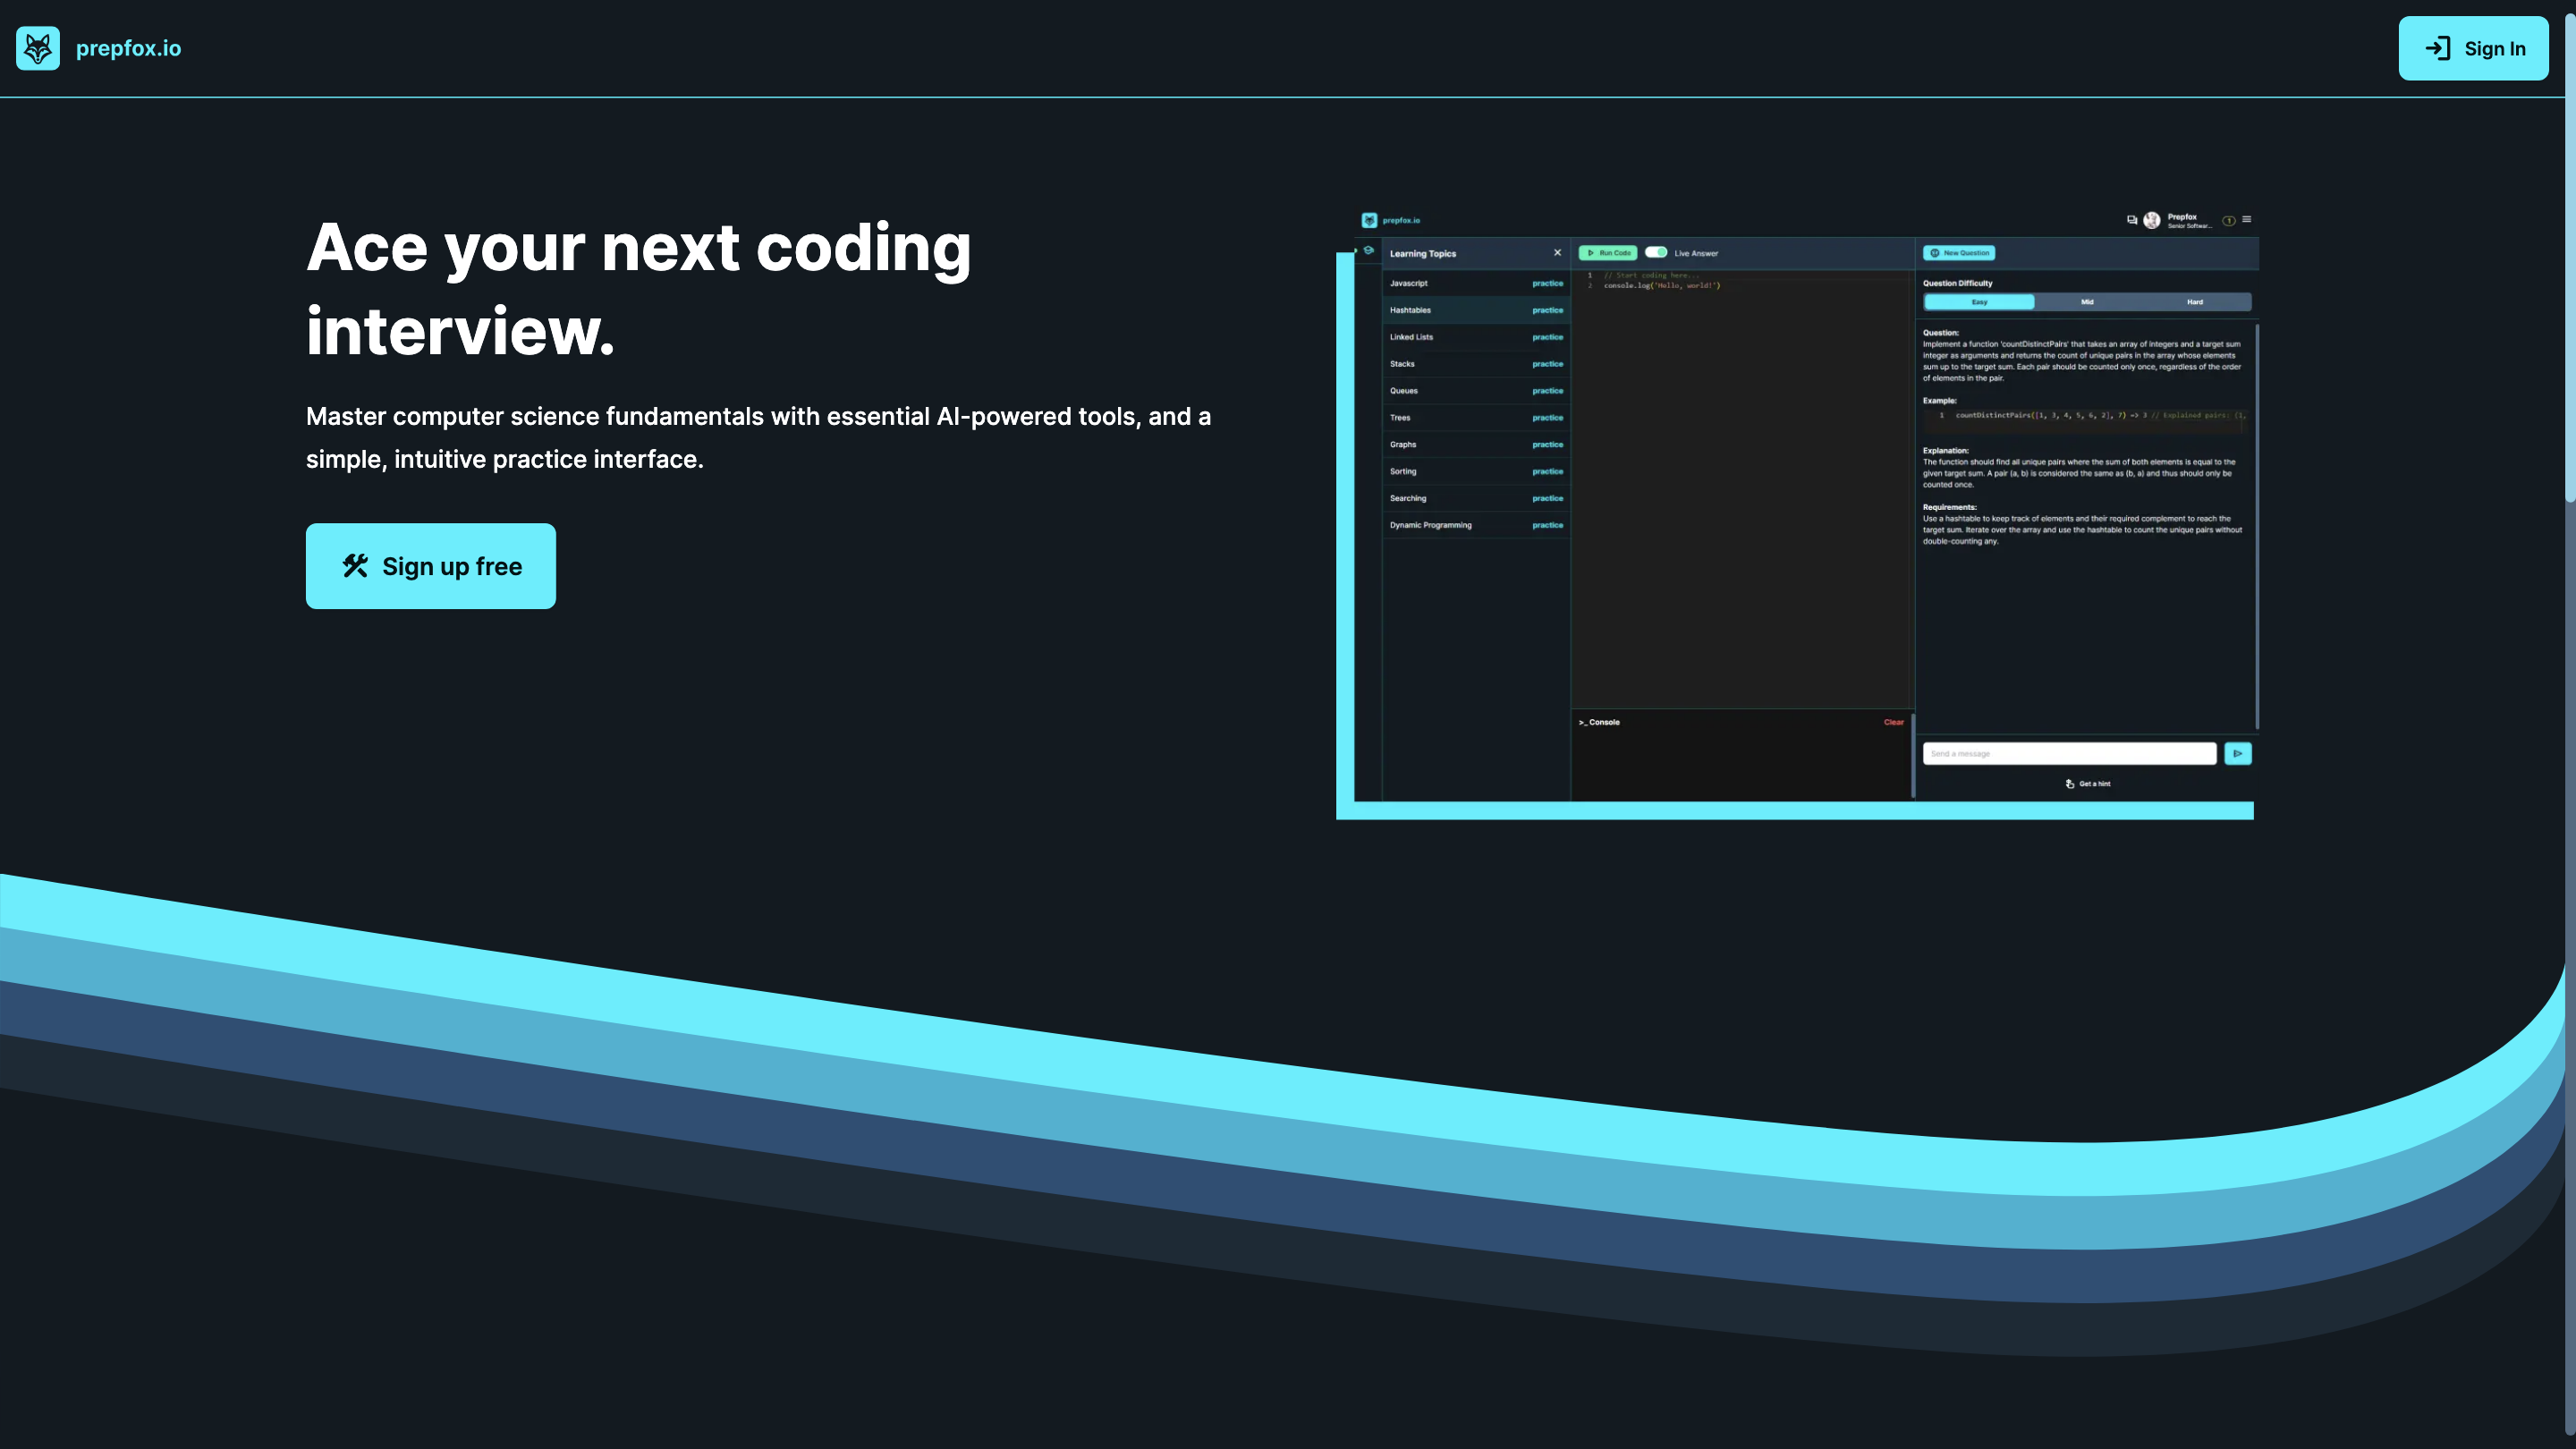Click the prepfox fox logo icon
The image size is (2576, 1449).
[38, 48]
